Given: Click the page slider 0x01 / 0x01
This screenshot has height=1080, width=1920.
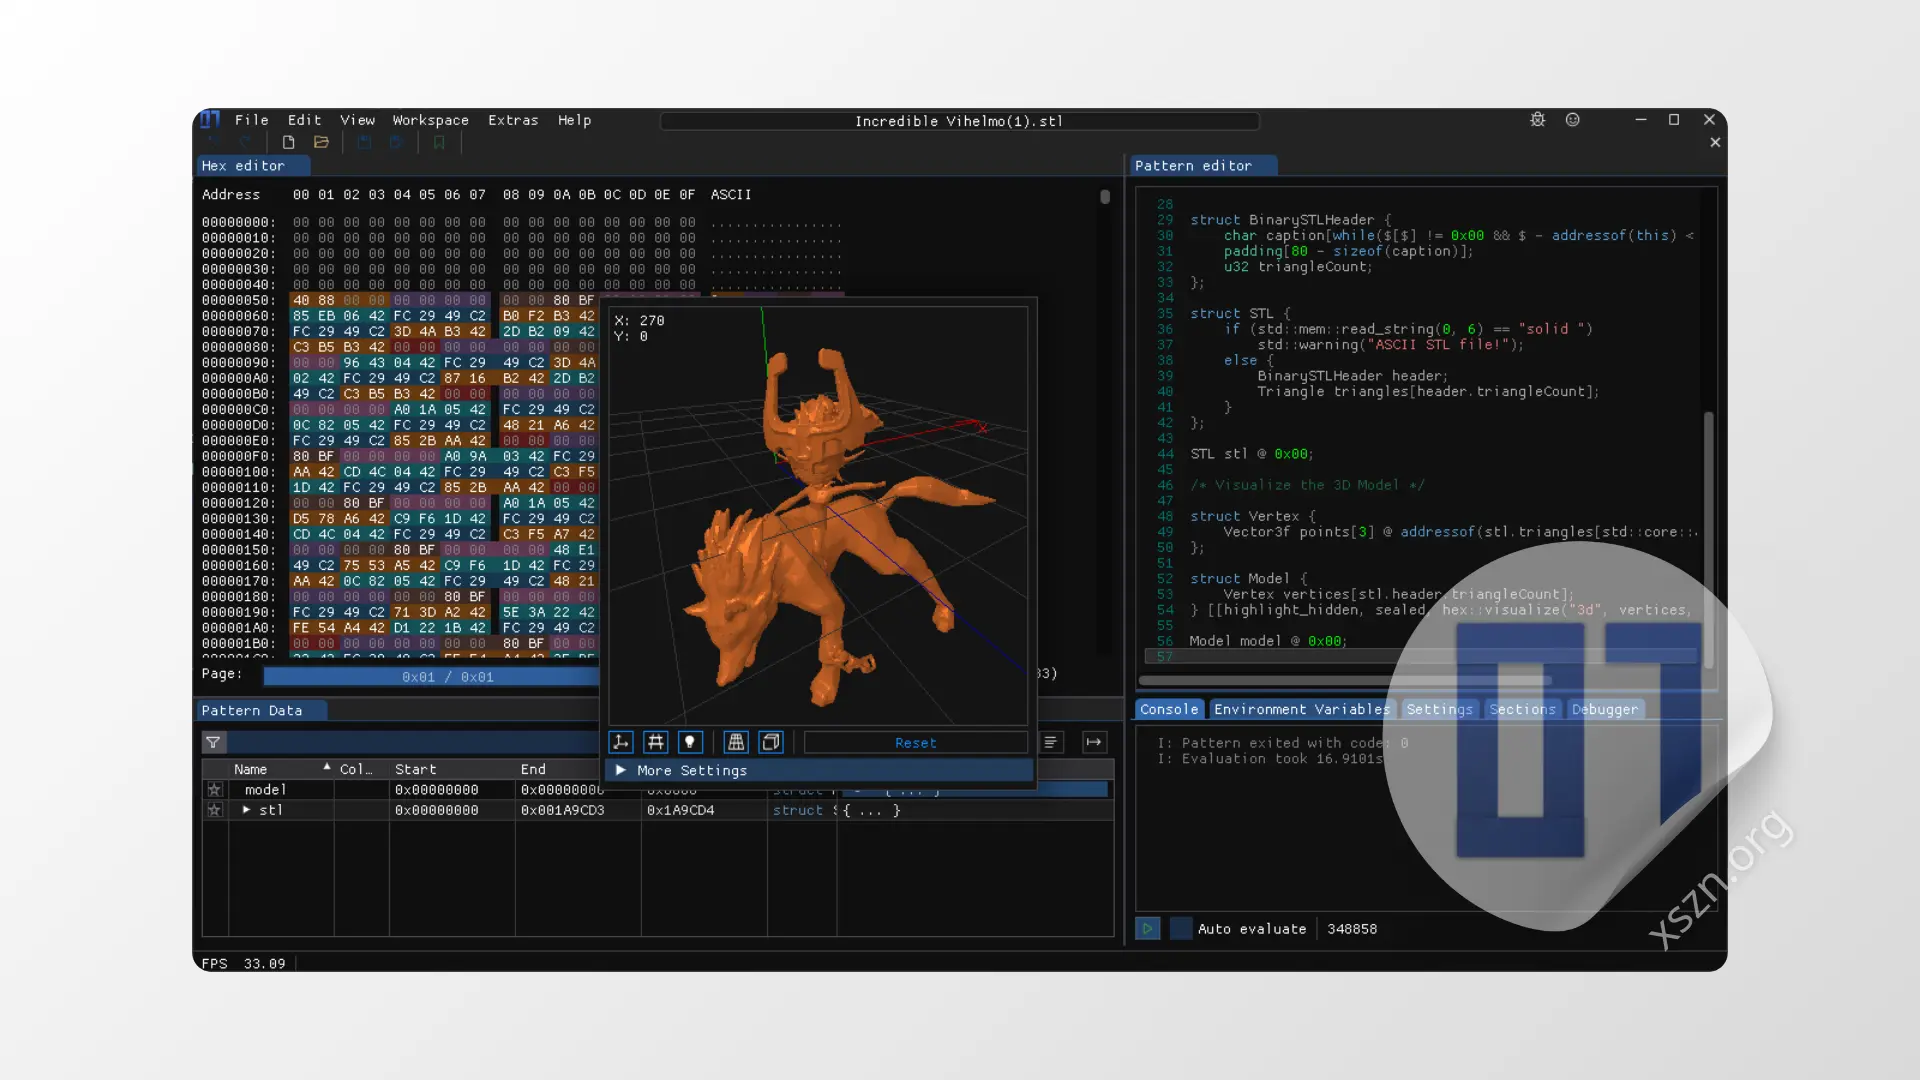Looking at the screenshot, I should [x=447, y=677].
